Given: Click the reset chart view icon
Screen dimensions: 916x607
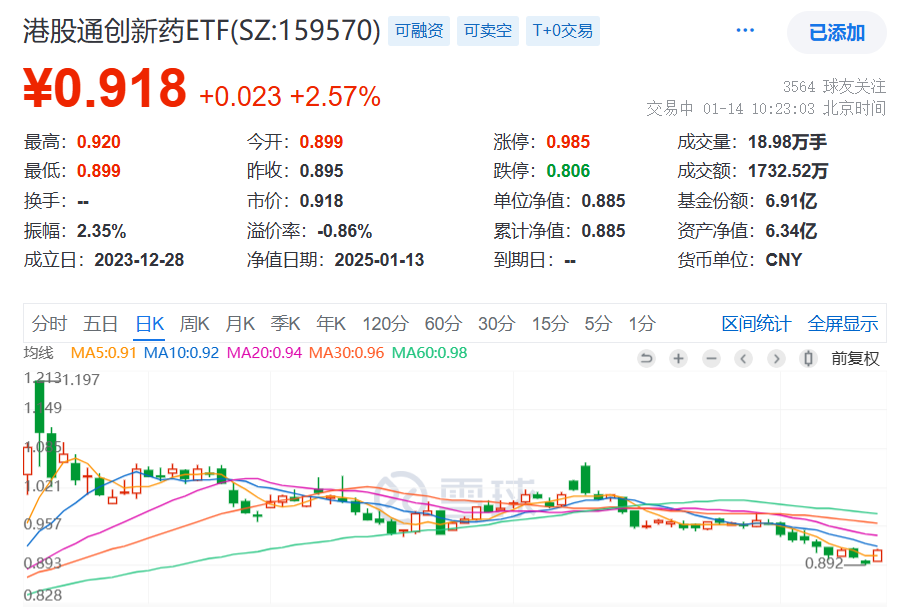Looking at the screenshot, I should point(646,358).
